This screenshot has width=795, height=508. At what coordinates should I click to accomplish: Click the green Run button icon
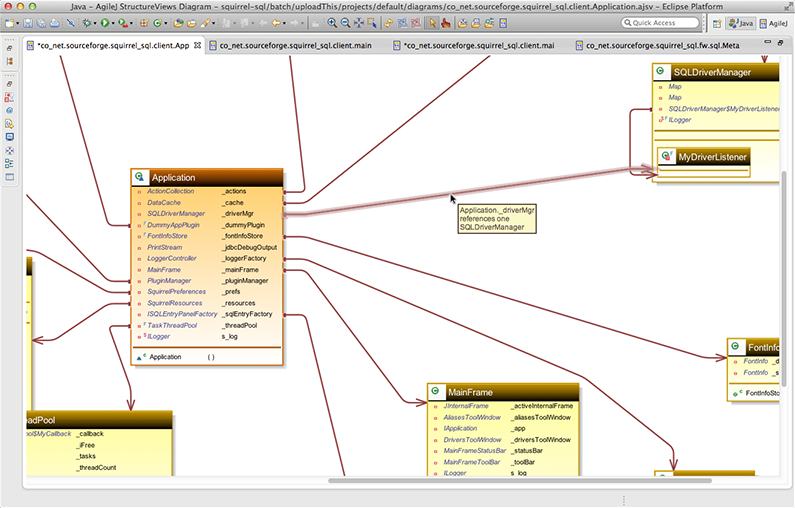(104, 23)
